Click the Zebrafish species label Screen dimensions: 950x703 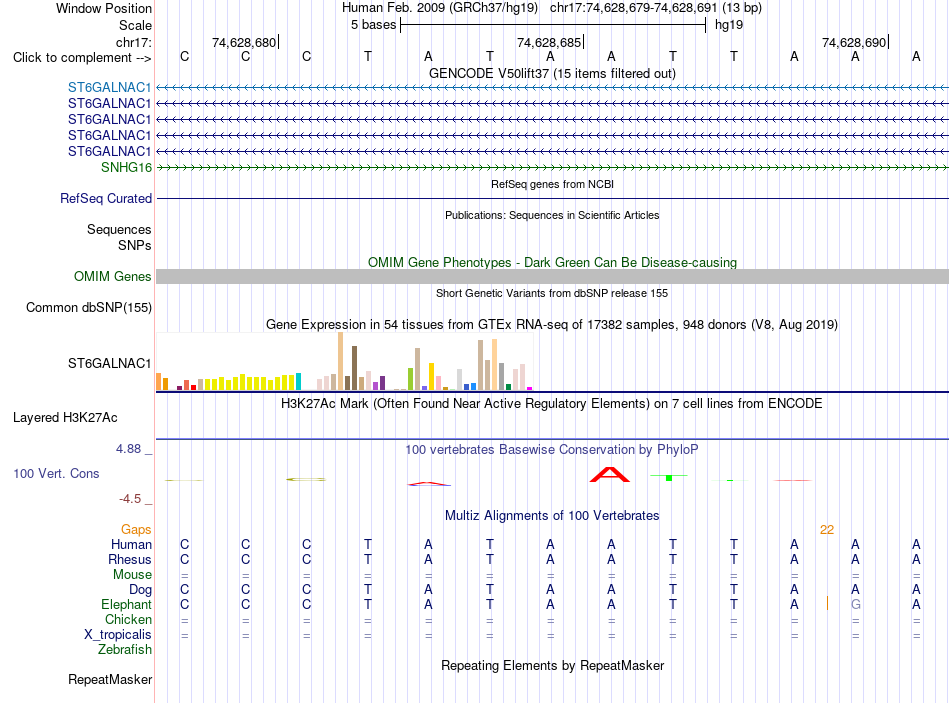(x=125, y=649)
